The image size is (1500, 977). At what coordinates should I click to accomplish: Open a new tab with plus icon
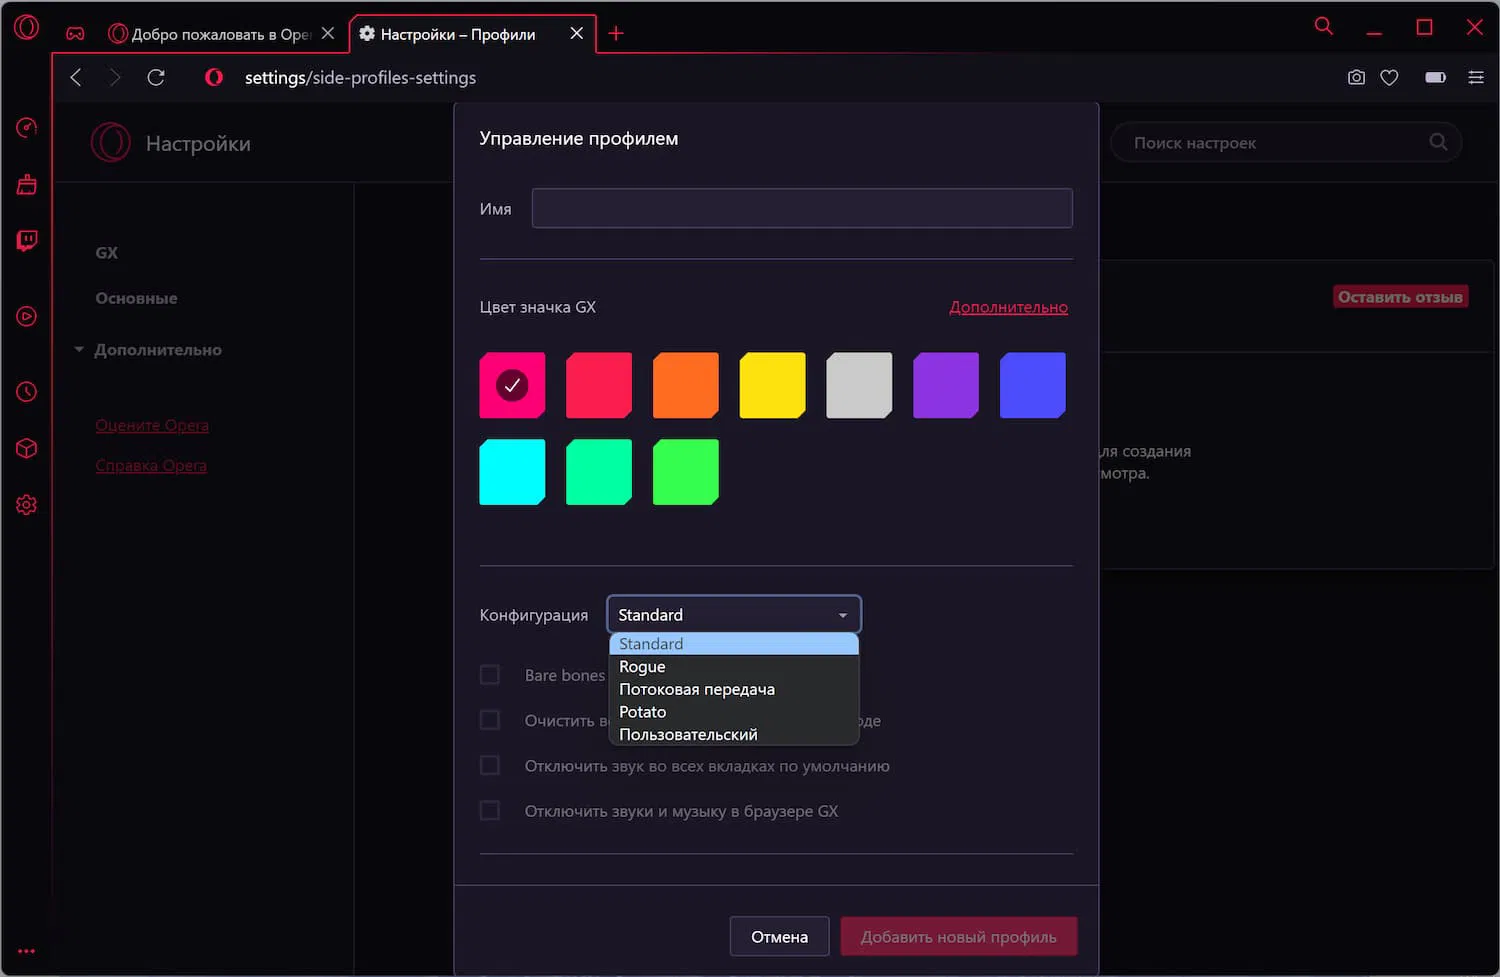coord(616,33)
